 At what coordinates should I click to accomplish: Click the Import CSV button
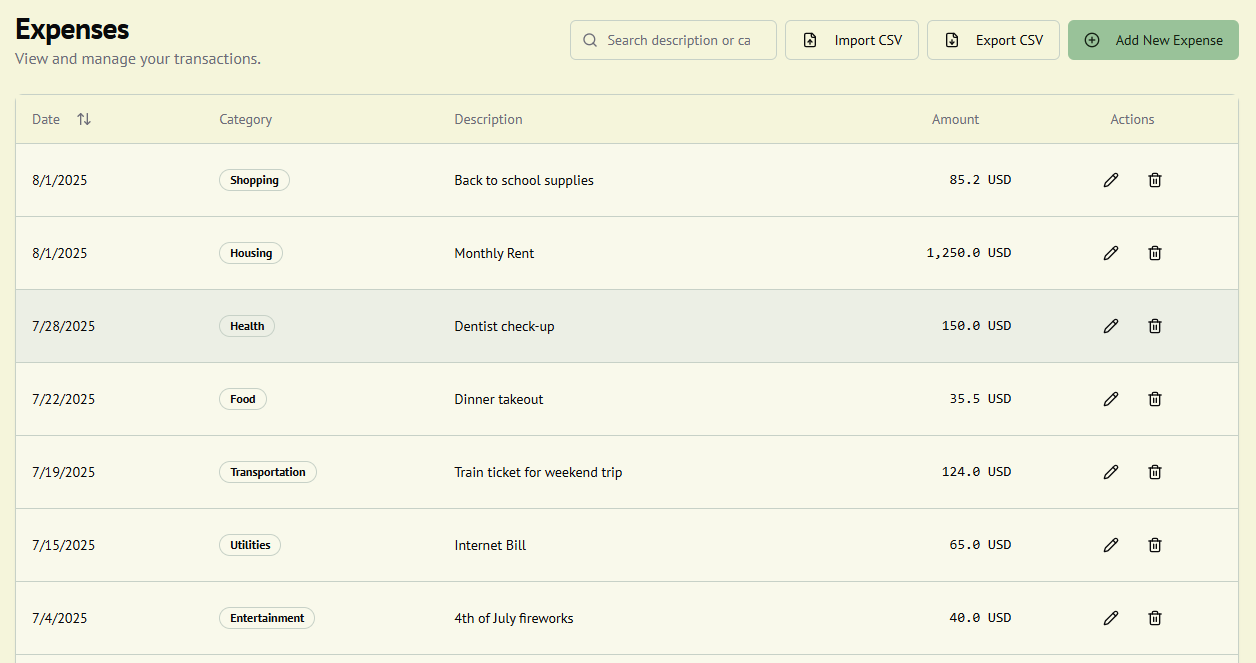(852, 40)
